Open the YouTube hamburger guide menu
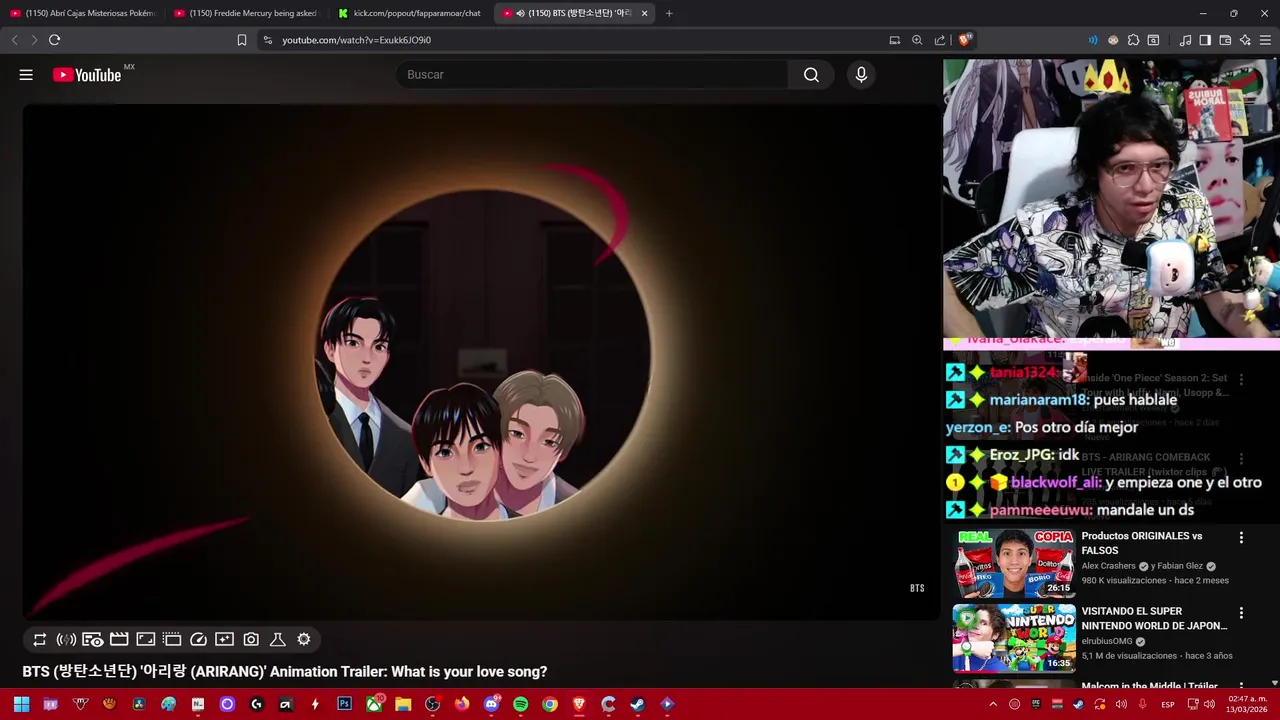This screenshot has height=720, width=1280. click(x=26, y=75)
